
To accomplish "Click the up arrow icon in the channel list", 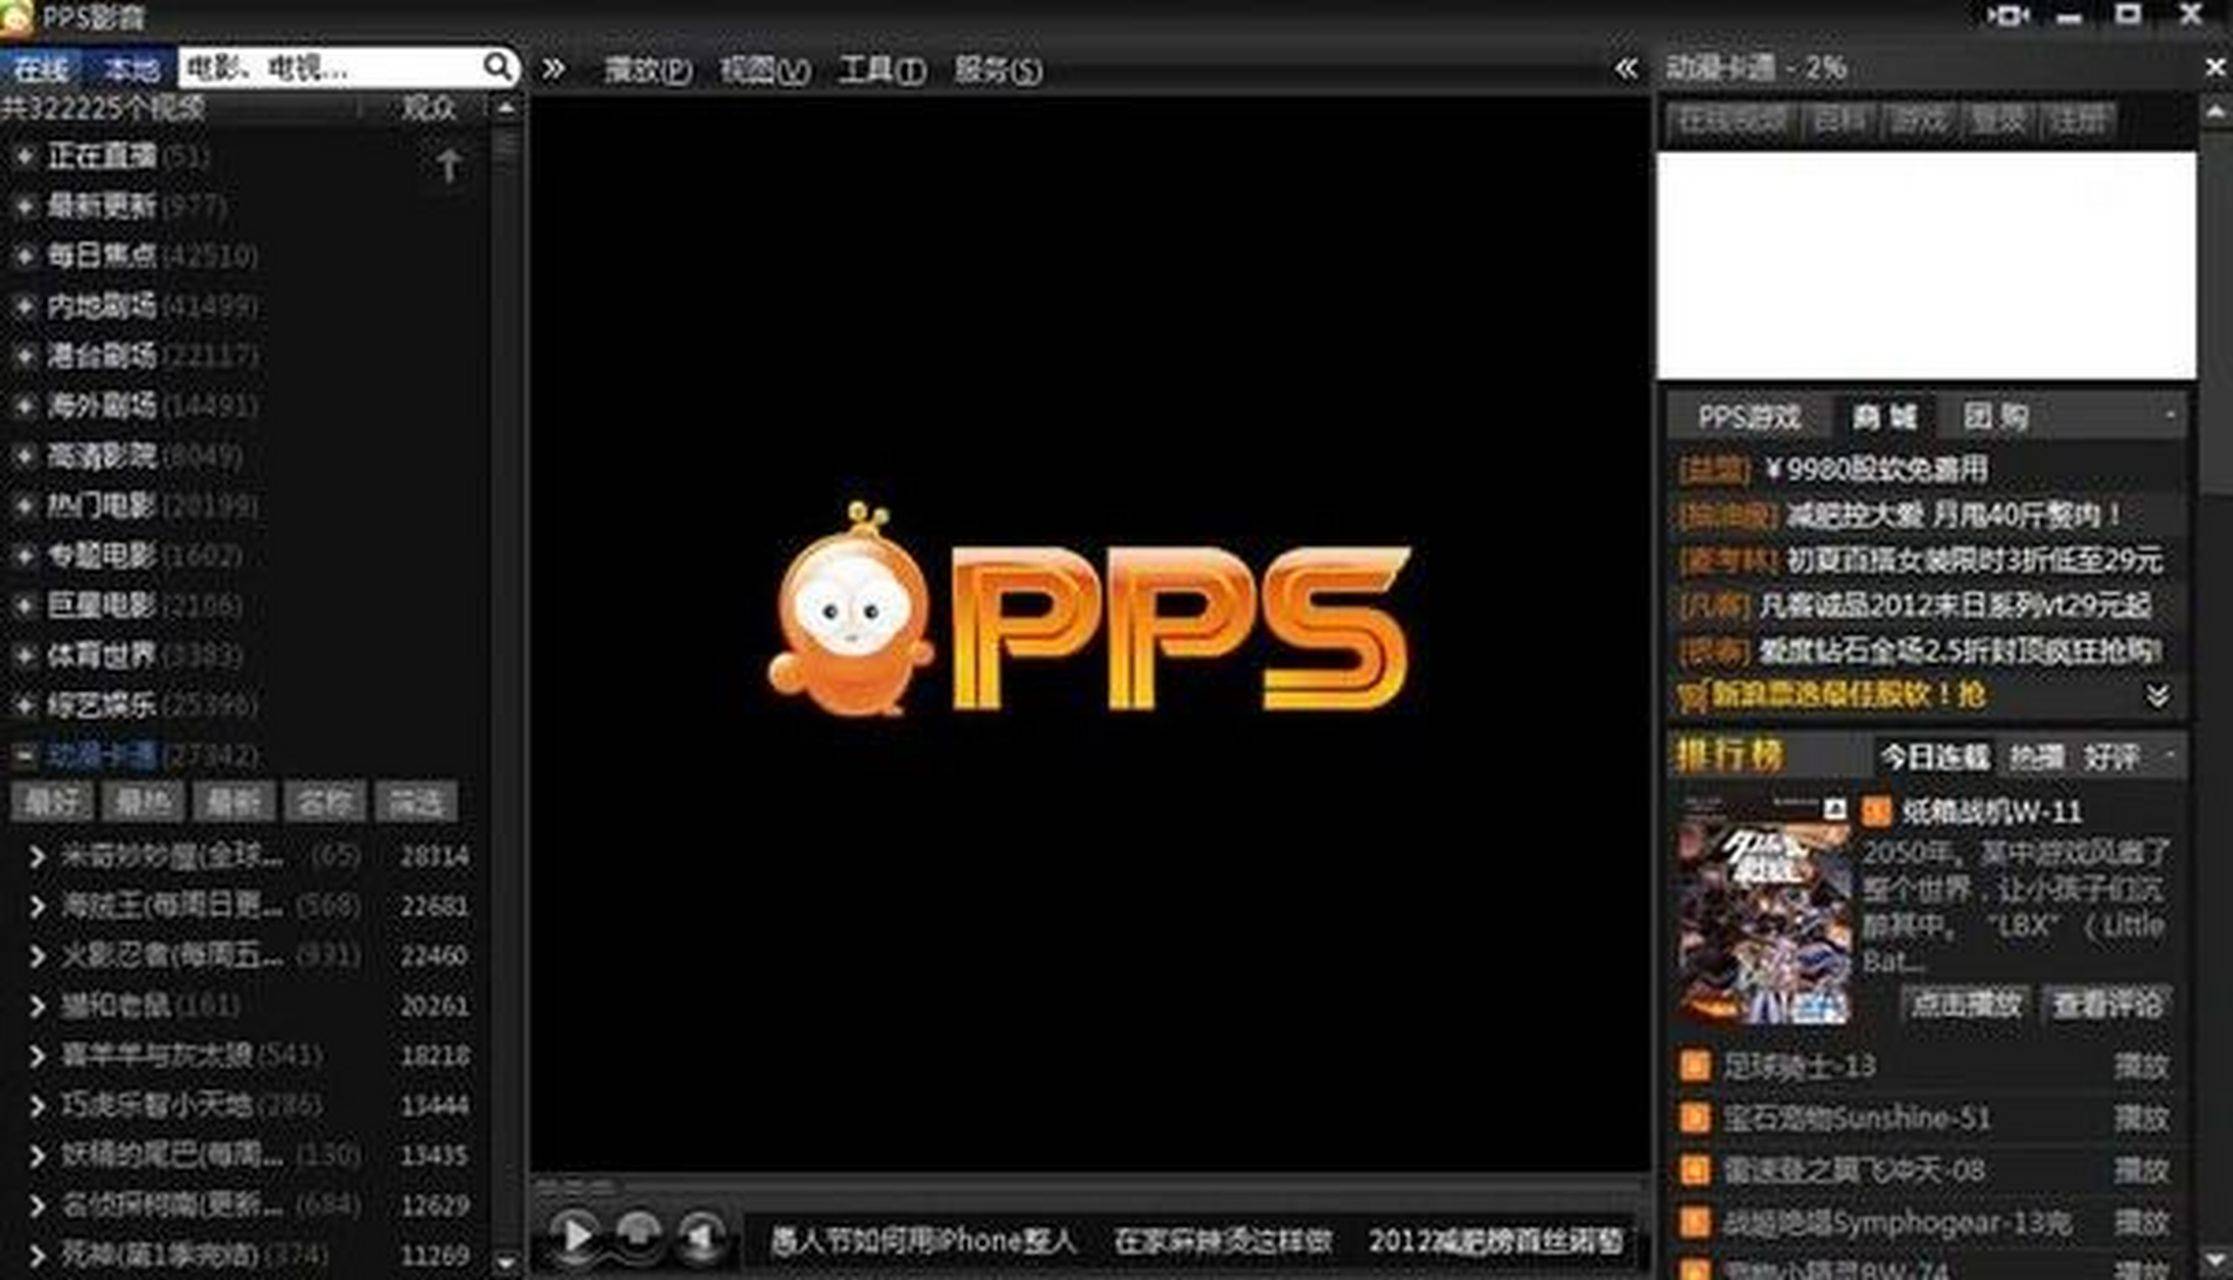I will (449, 165).
